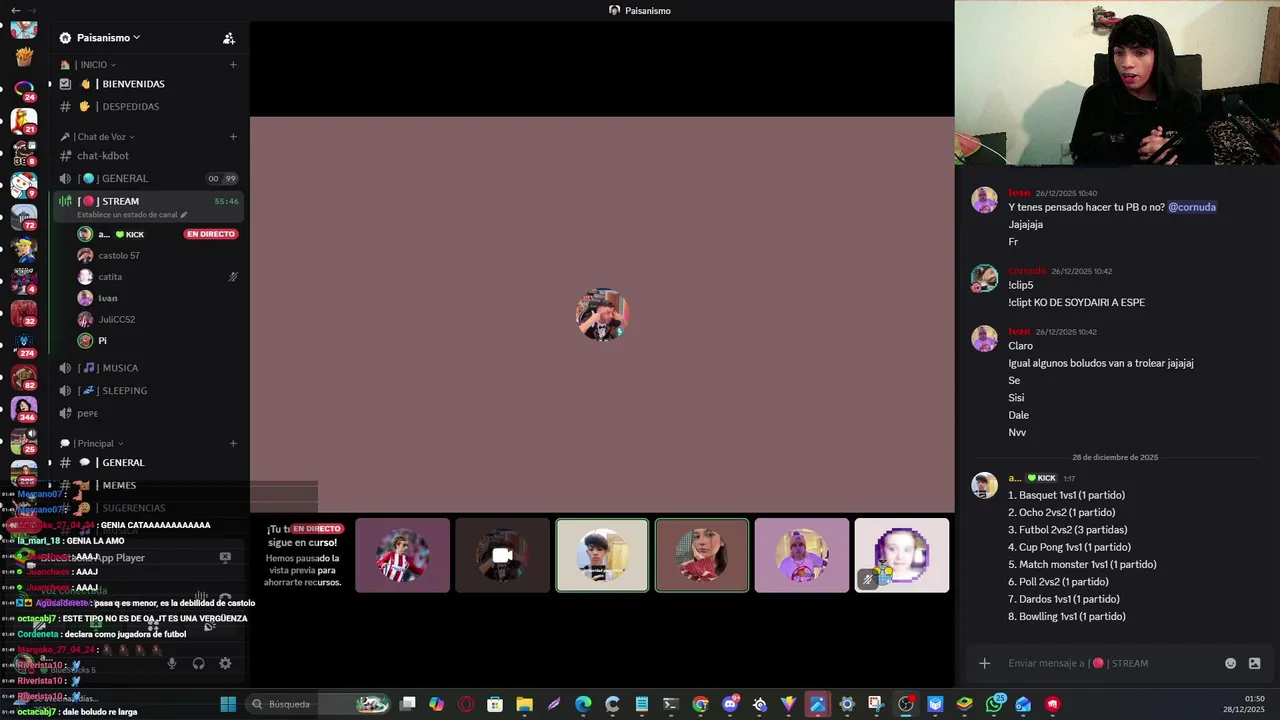This screenshot has height=720, width=1280.
Task: Open the Discord taskbar icon
Action: pyautogui.click(x=730, y=704)
